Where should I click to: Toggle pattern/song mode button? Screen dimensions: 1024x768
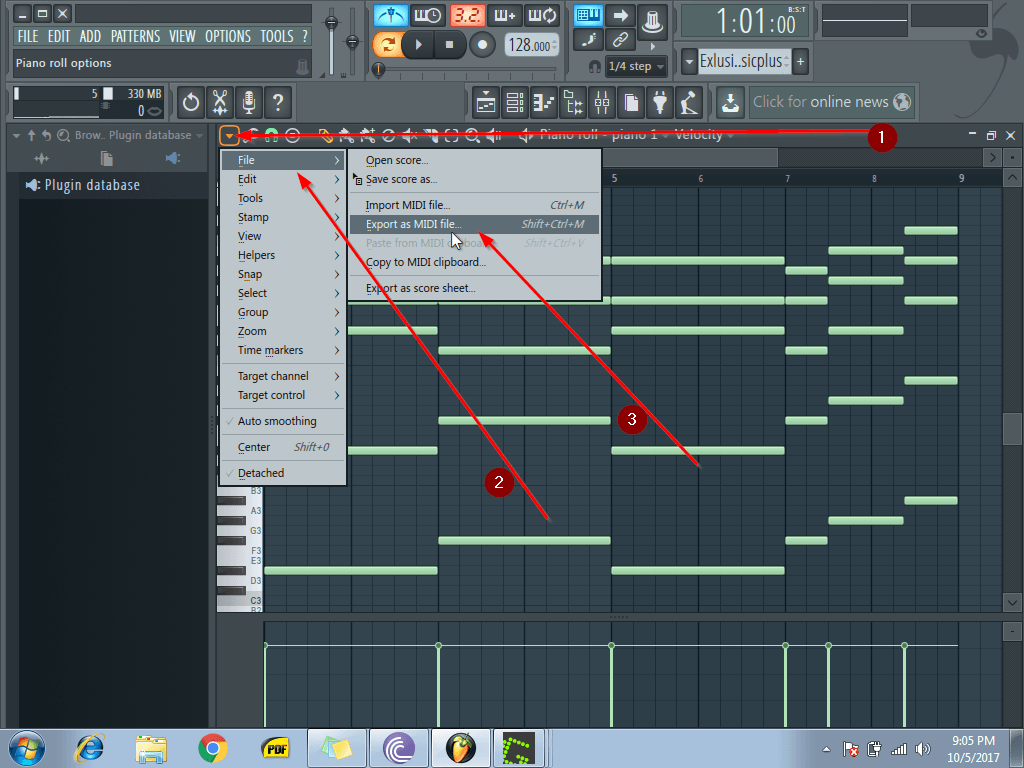point(387,44)
